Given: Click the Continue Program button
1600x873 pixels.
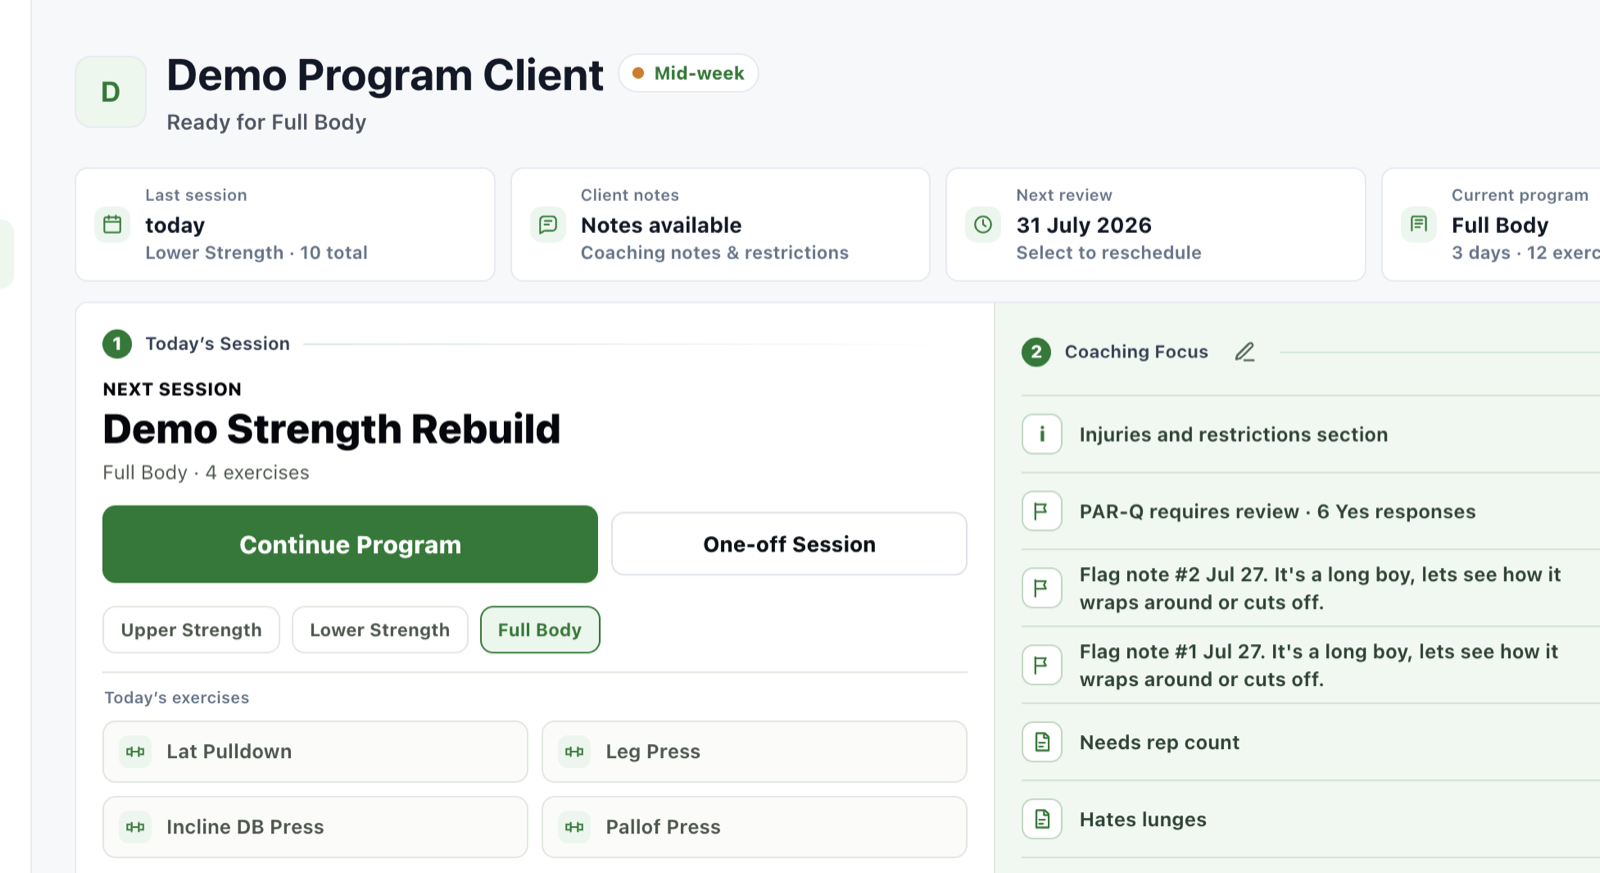Looking at the screenshot, I should pyautogui.click(x=350, y=544).
